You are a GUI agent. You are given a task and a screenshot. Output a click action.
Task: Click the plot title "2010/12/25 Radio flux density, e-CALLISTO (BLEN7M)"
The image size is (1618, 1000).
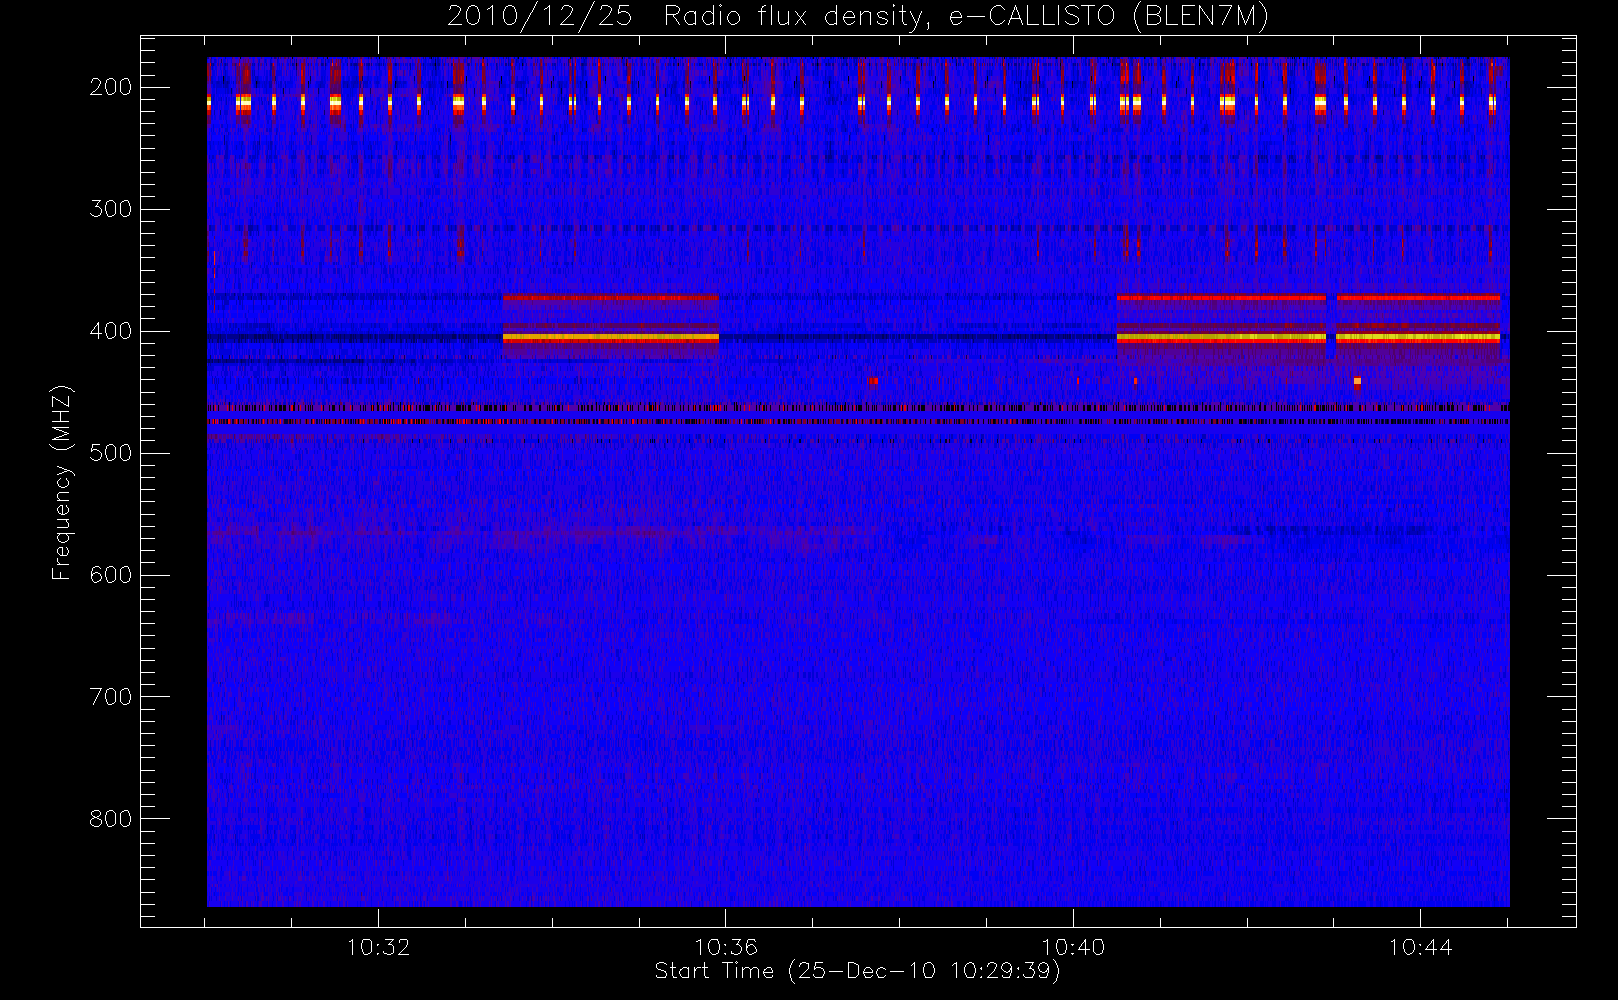coord(858,17)
